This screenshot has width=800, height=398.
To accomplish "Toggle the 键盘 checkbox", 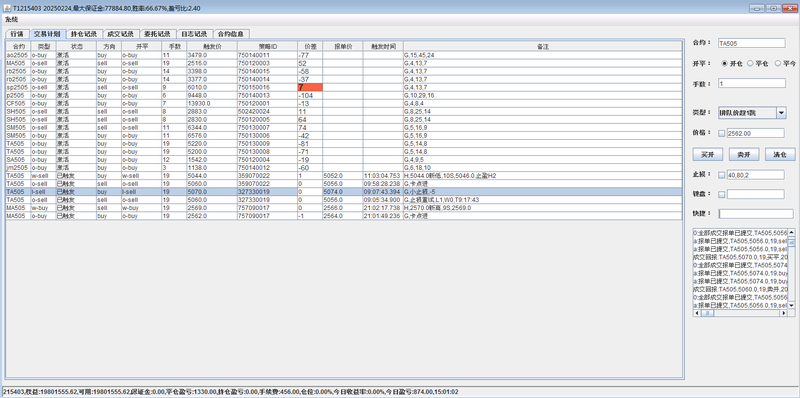I will (x=721, y=194).
